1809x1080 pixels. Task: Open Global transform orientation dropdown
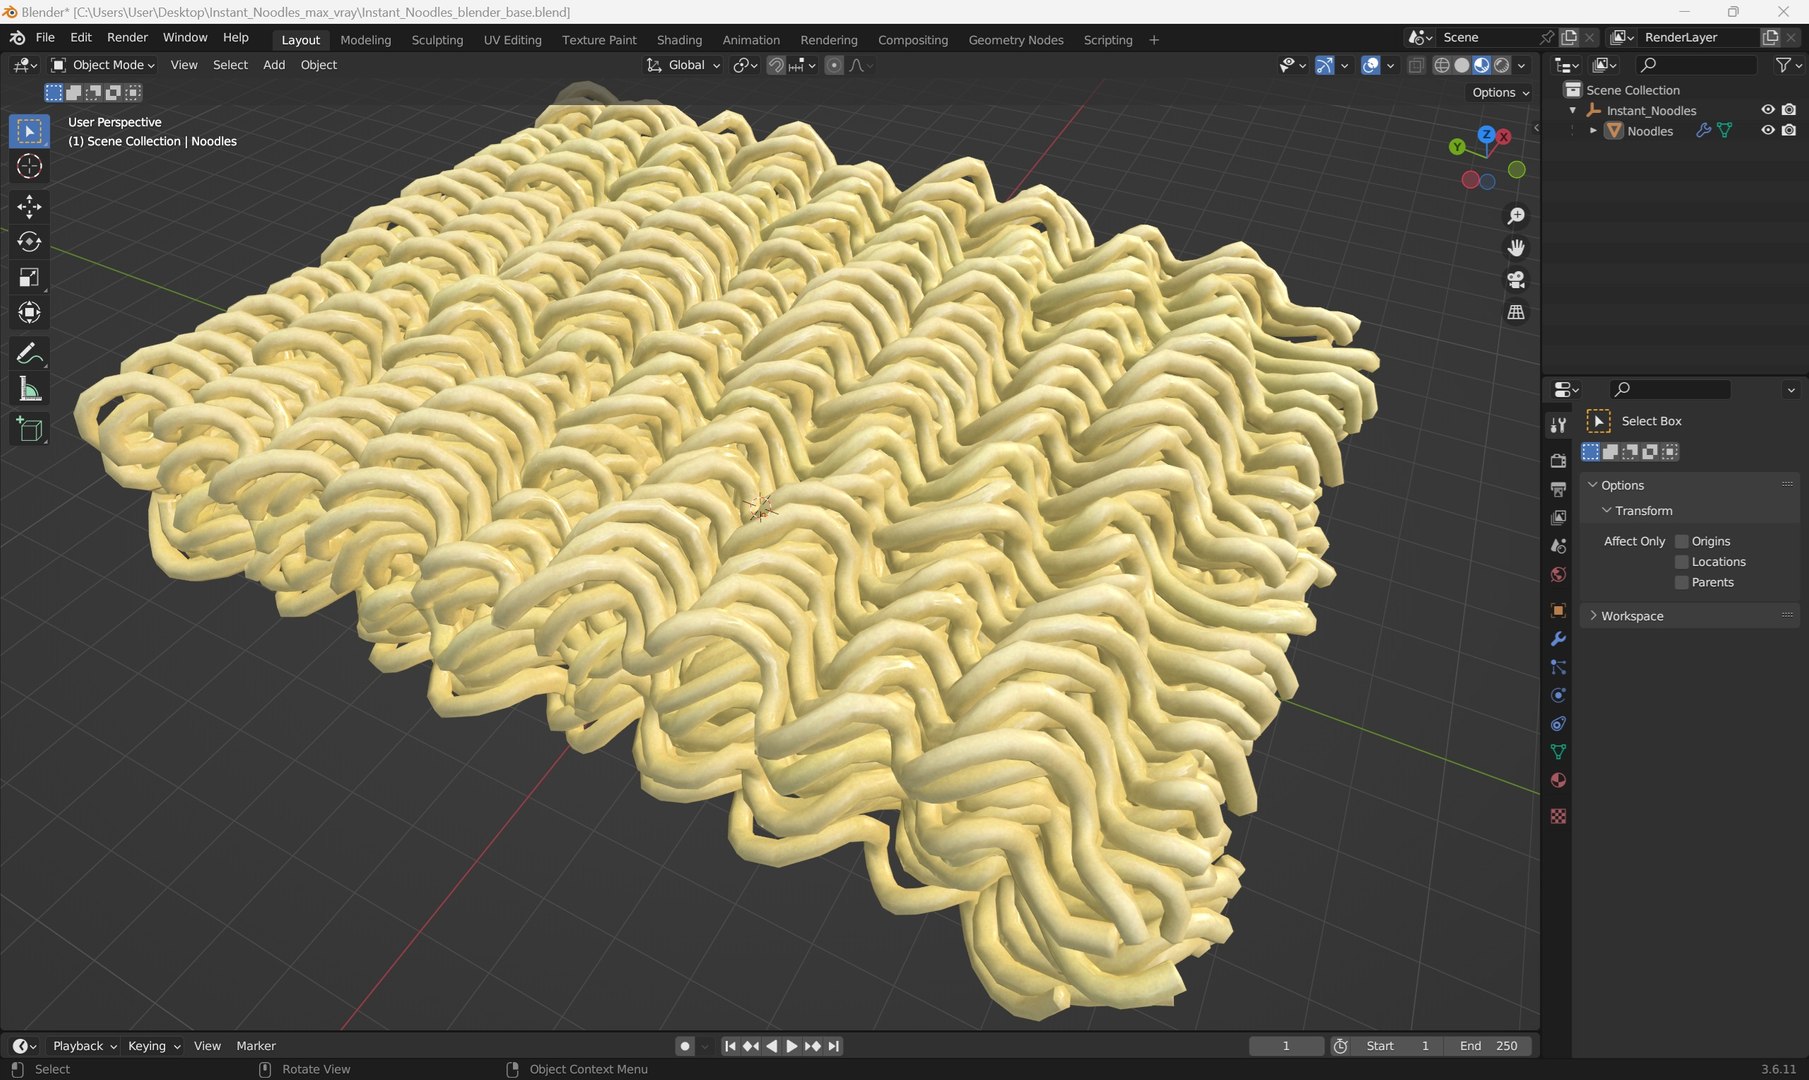pyautogui.click(x=683, y=65)
